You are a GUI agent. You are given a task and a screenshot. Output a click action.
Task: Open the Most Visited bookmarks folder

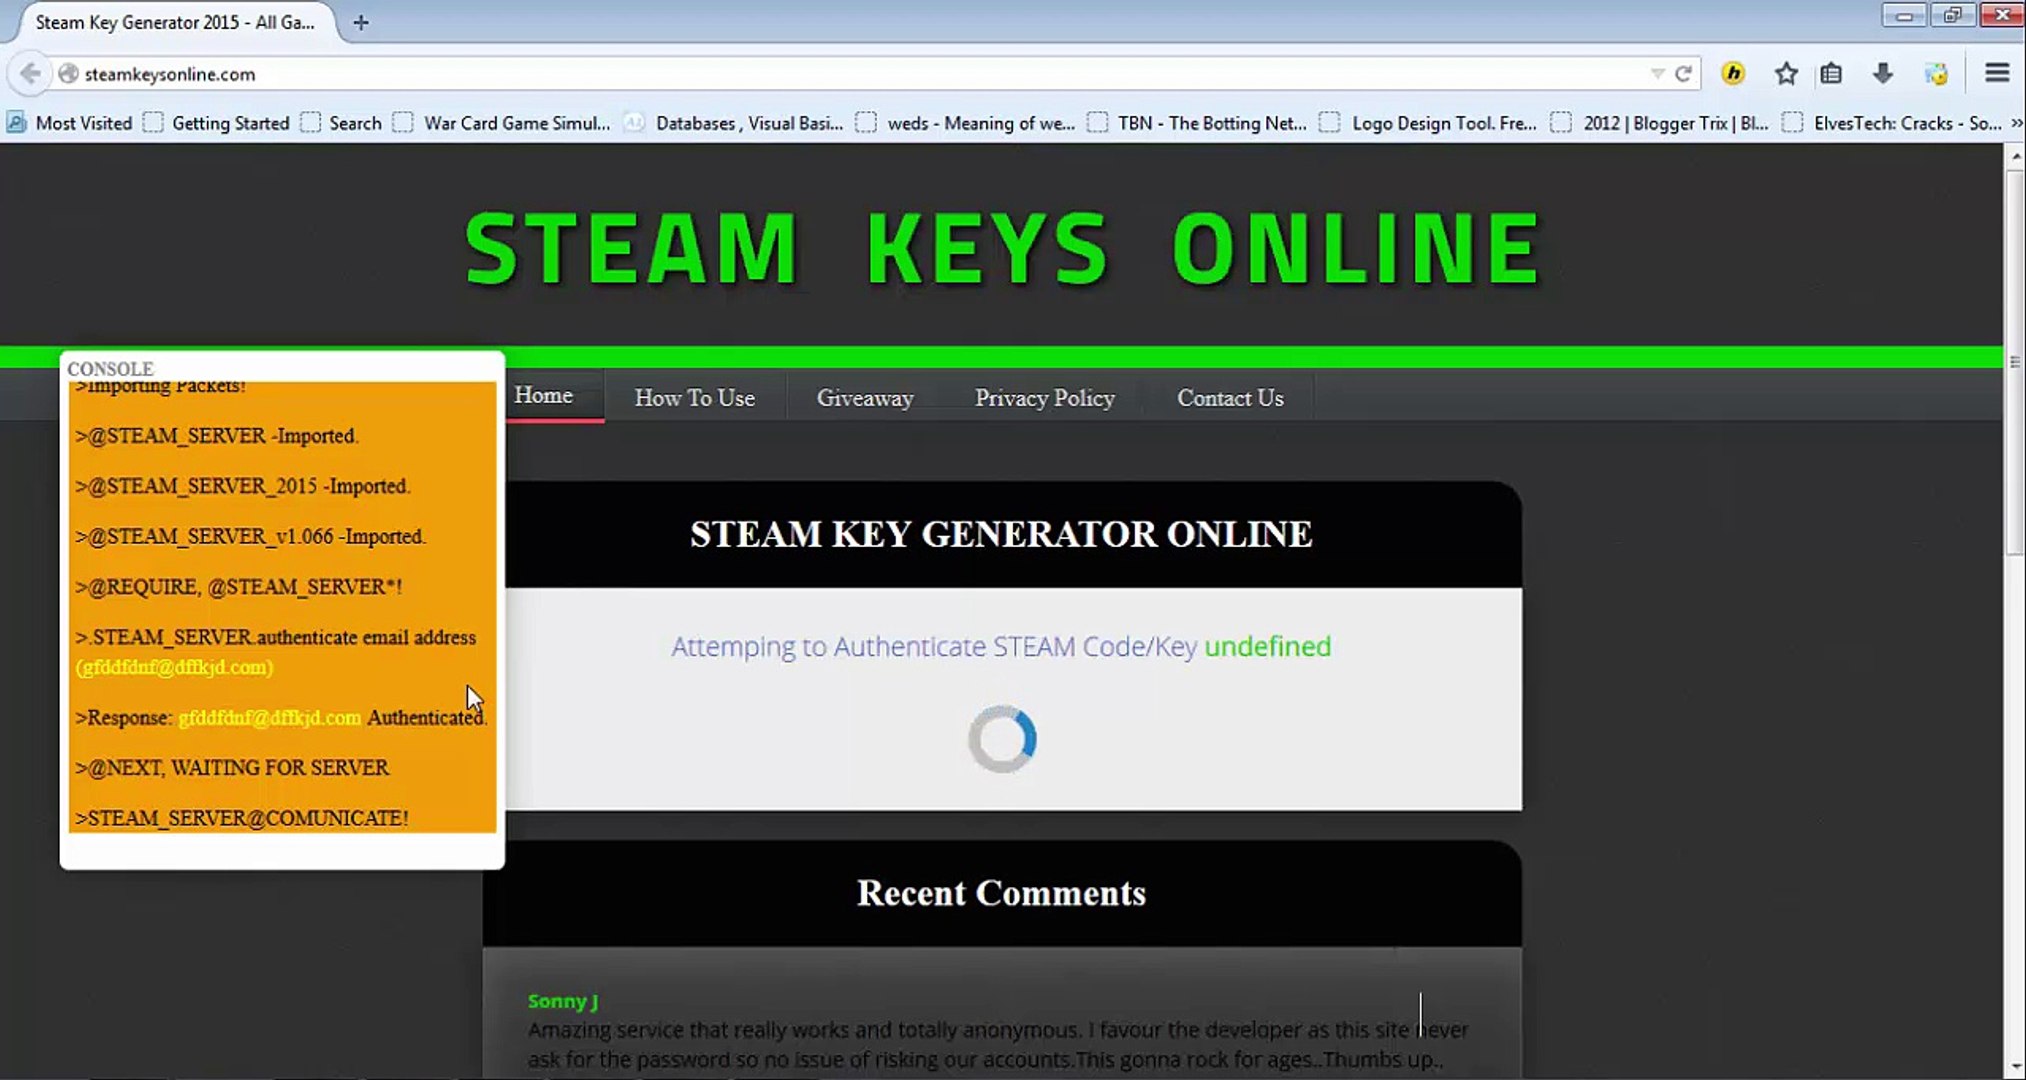point(70,123)
